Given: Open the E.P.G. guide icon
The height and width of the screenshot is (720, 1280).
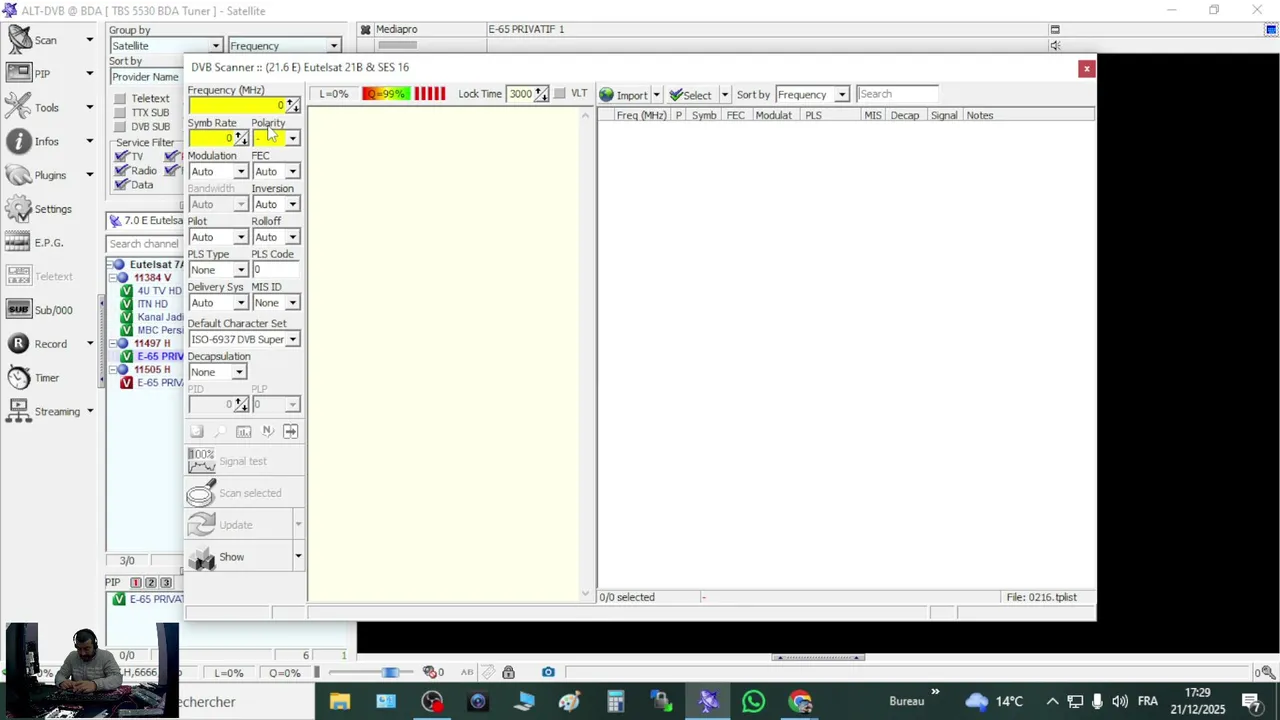Looking at the screenshot, I should click(19, 242).
